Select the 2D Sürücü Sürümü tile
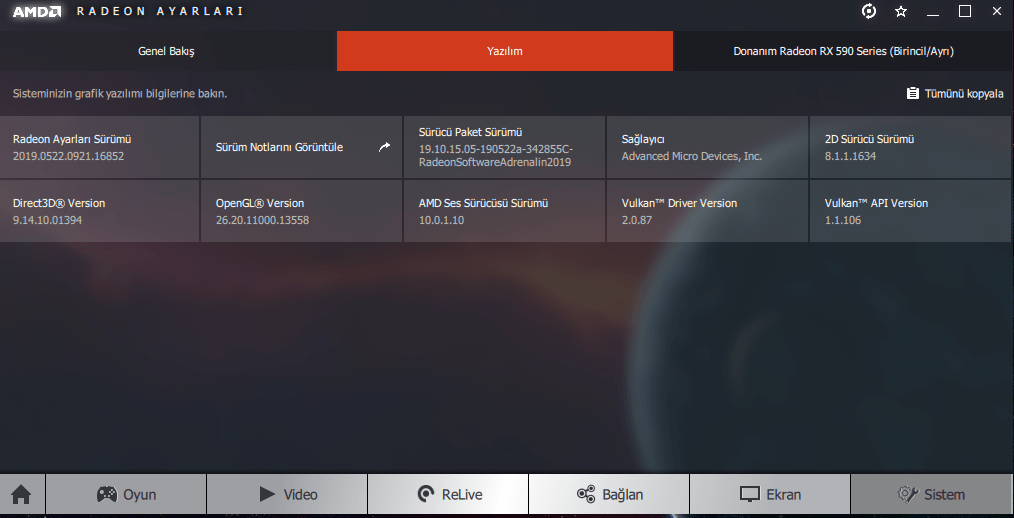This screenshot has width=1014, height=518. coord(910,147)
